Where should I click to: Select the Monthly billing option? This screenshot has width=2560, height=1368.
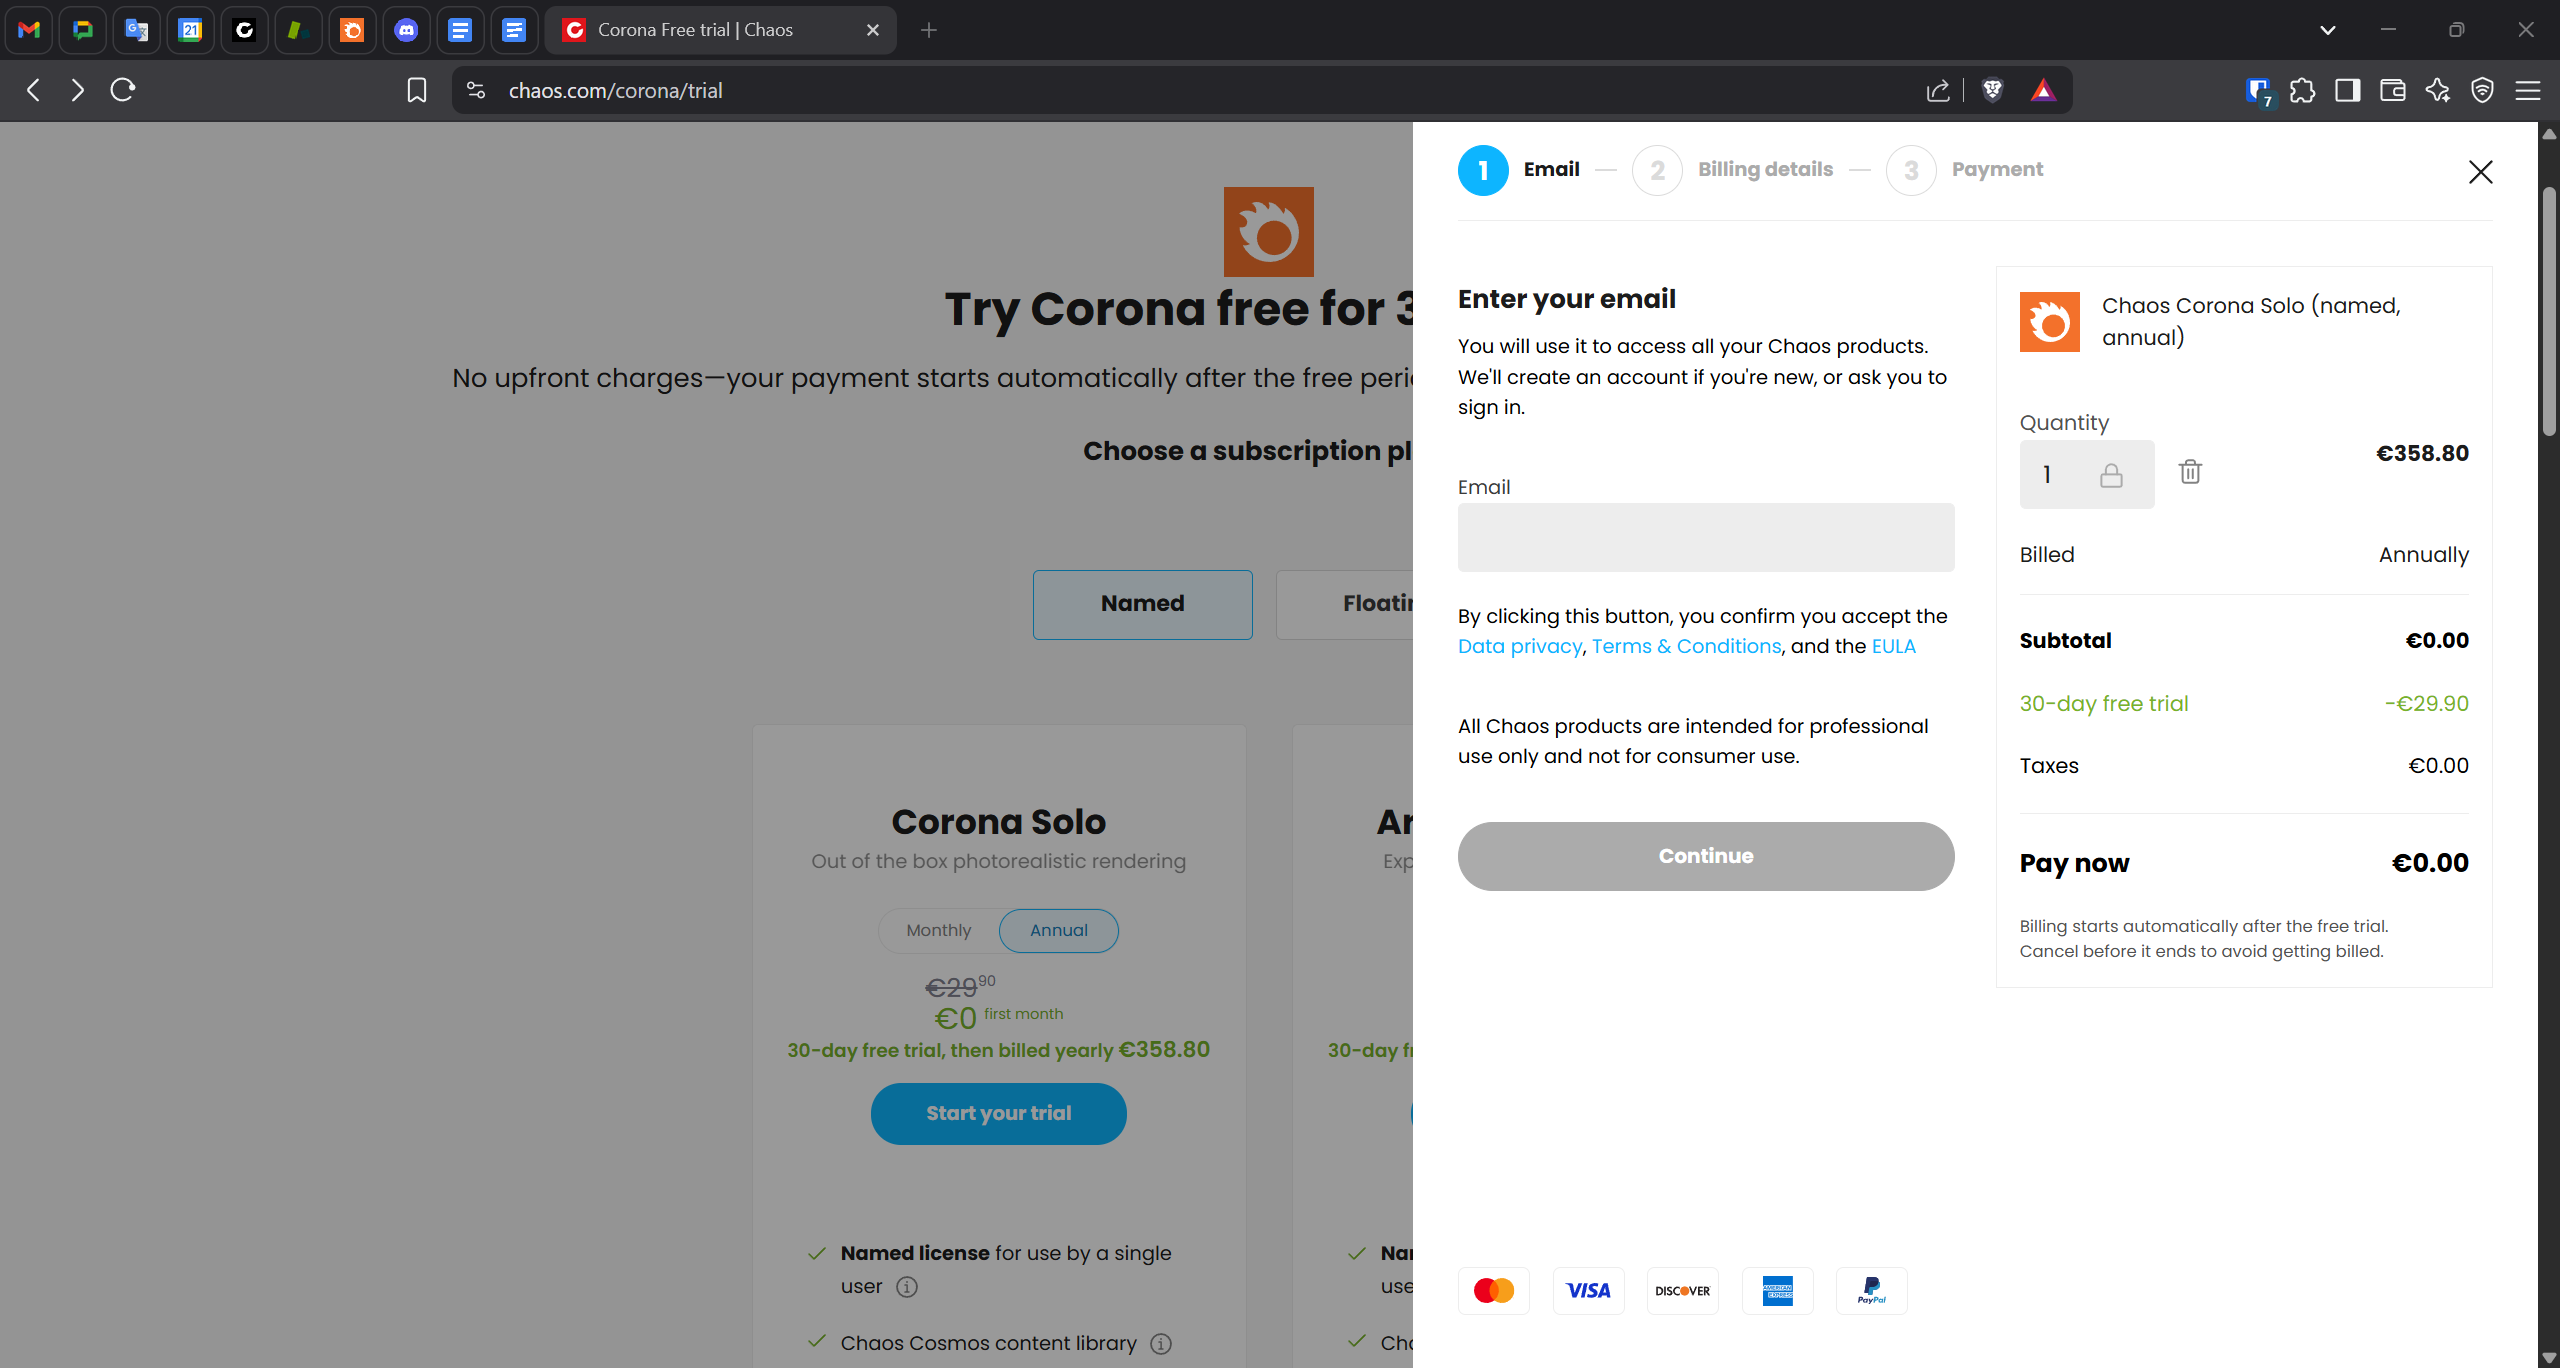tap(938, 930)
